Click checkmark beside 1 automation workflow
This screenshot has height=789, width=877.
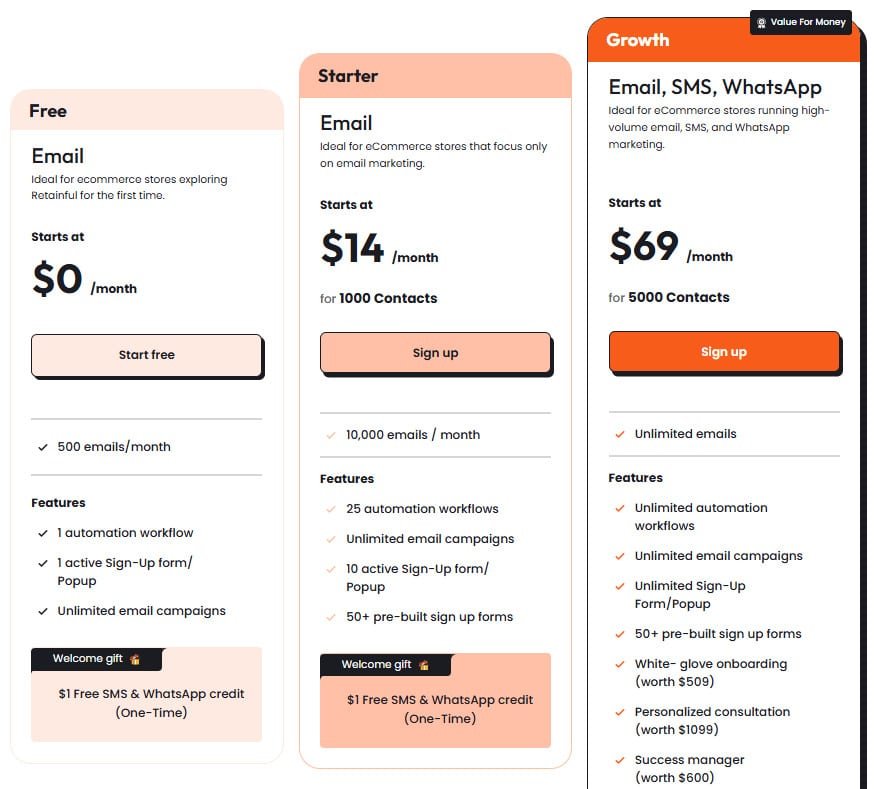click(42, 533)
